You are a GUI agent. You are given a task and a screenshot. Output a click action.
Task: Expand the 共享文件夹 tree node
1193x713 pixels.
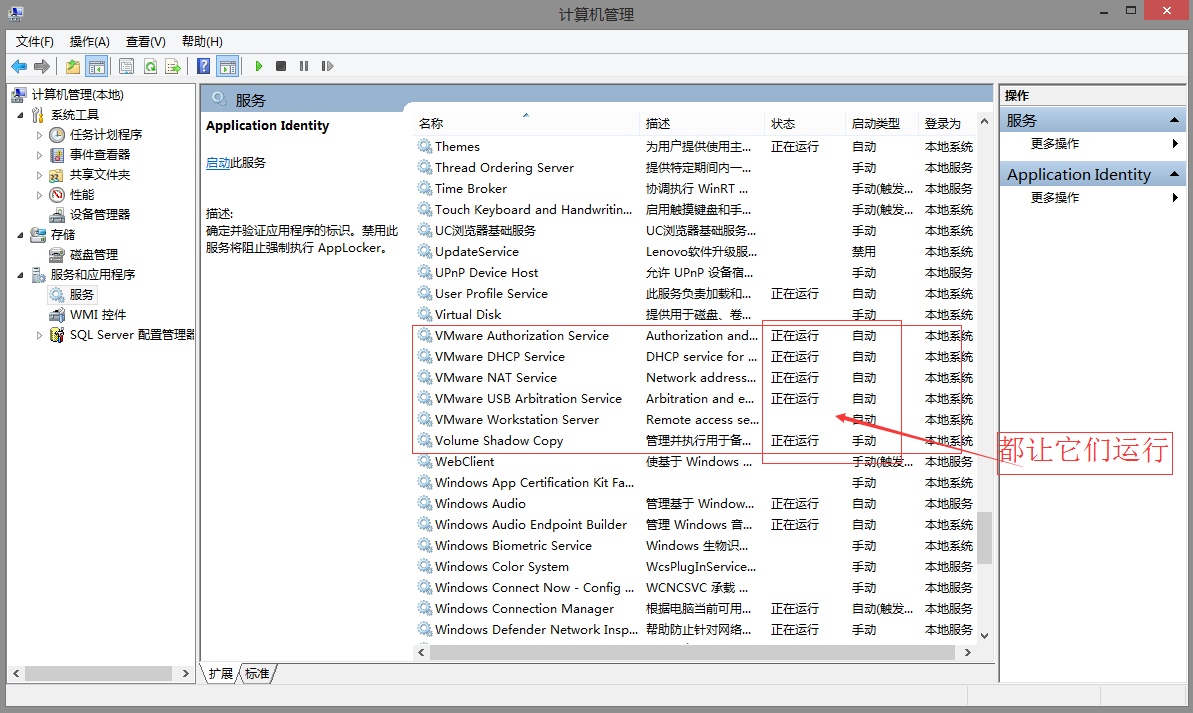point(40,175)
